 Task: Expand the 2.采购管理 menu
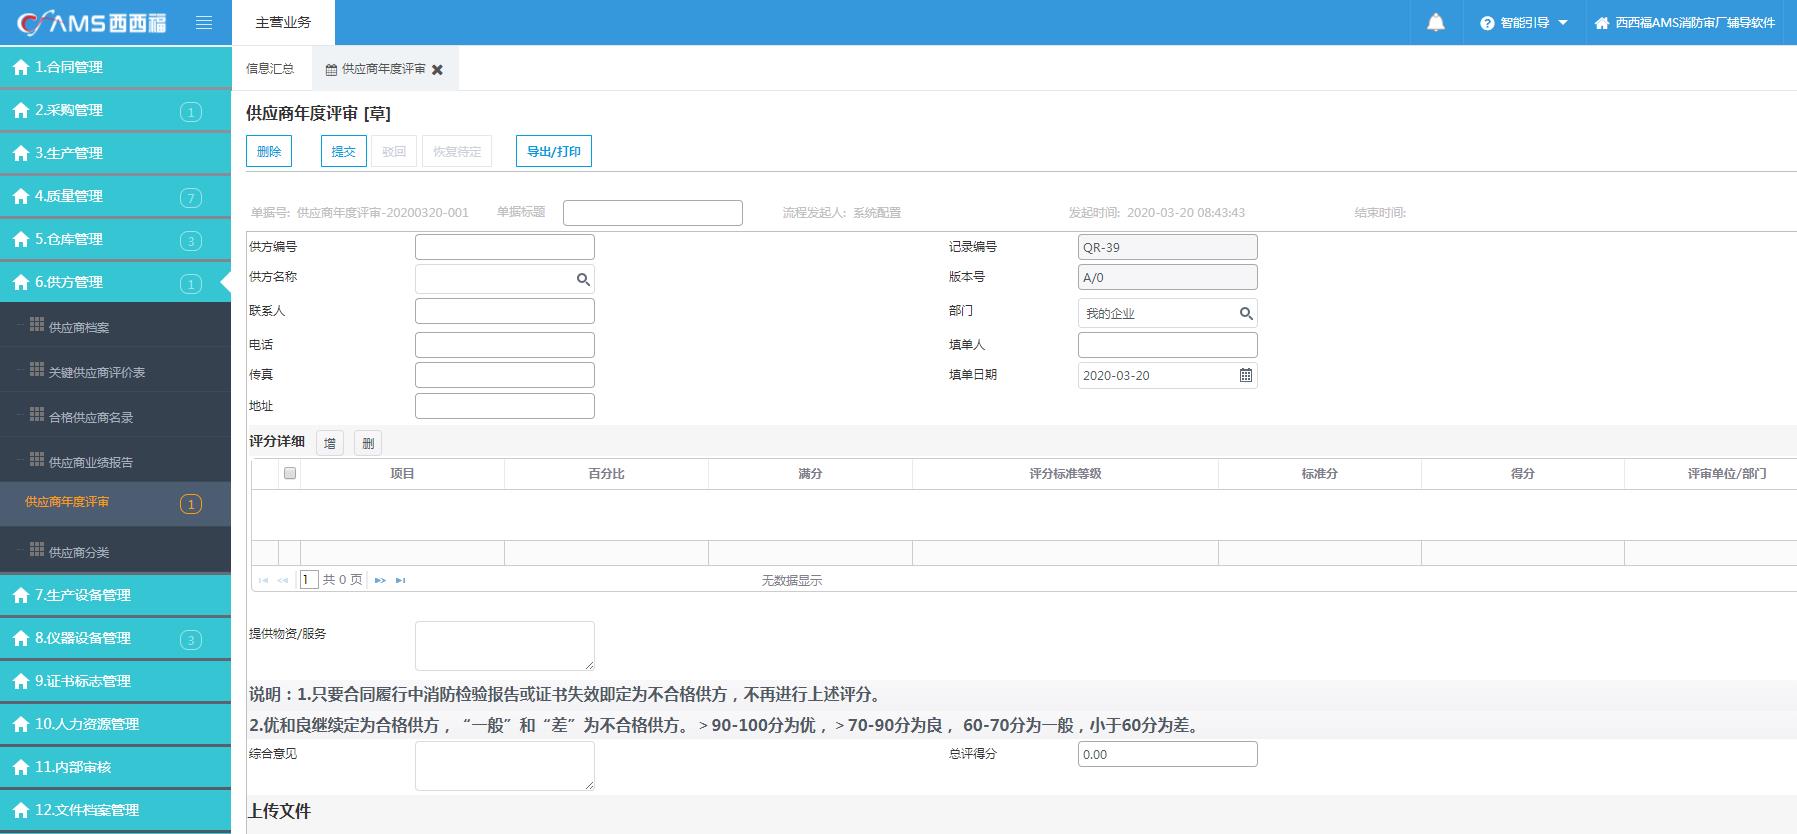click(x=116, y=110)
